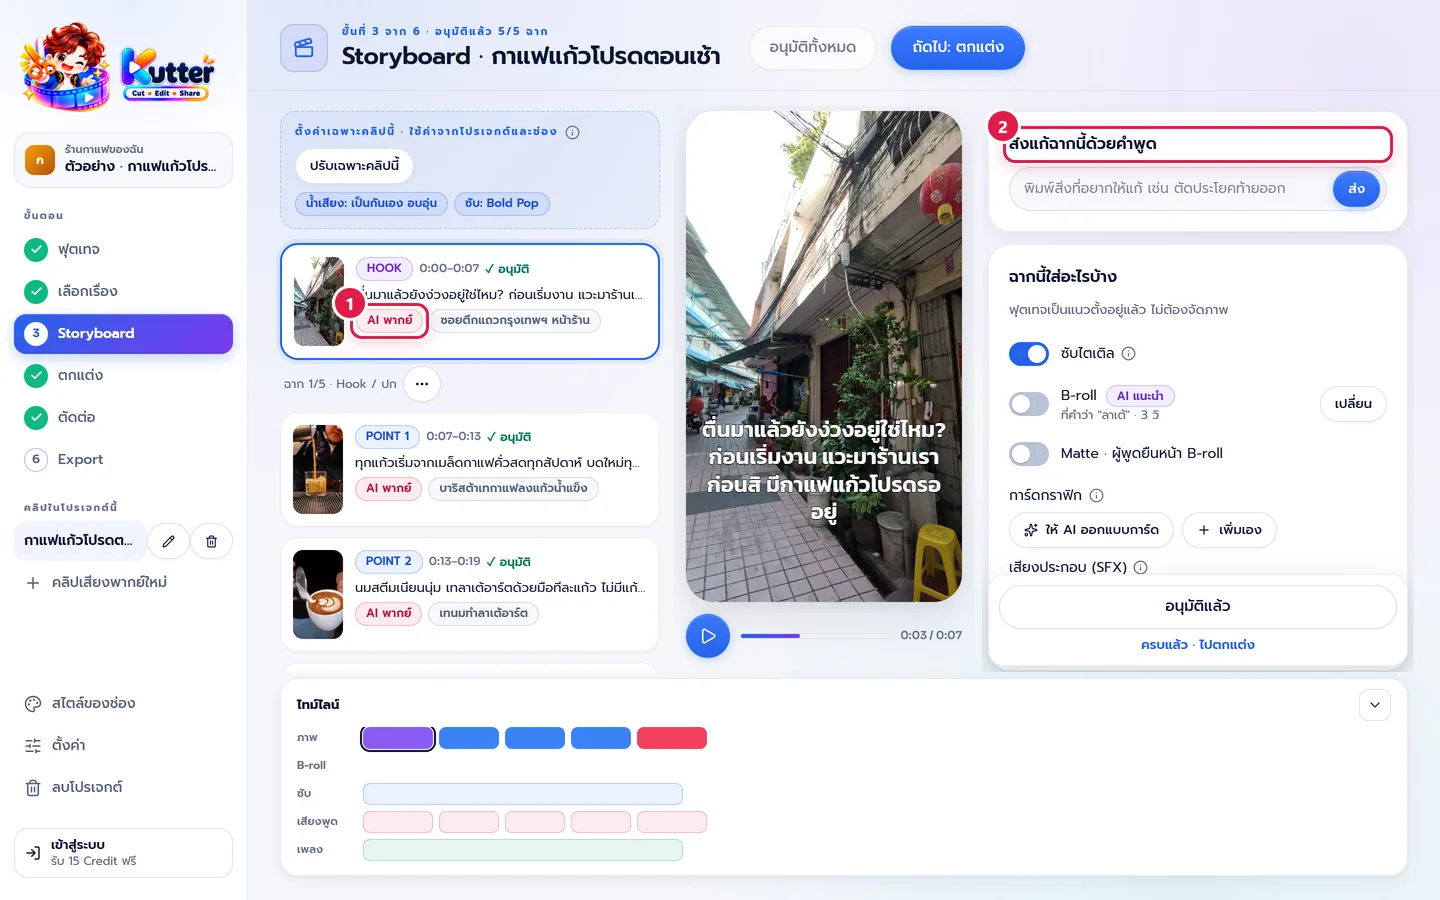1440x900 pixels.
Task: Click the เปลี่ยน button for B-roll
Action: pyautogui.click(x=1353, y=403)
